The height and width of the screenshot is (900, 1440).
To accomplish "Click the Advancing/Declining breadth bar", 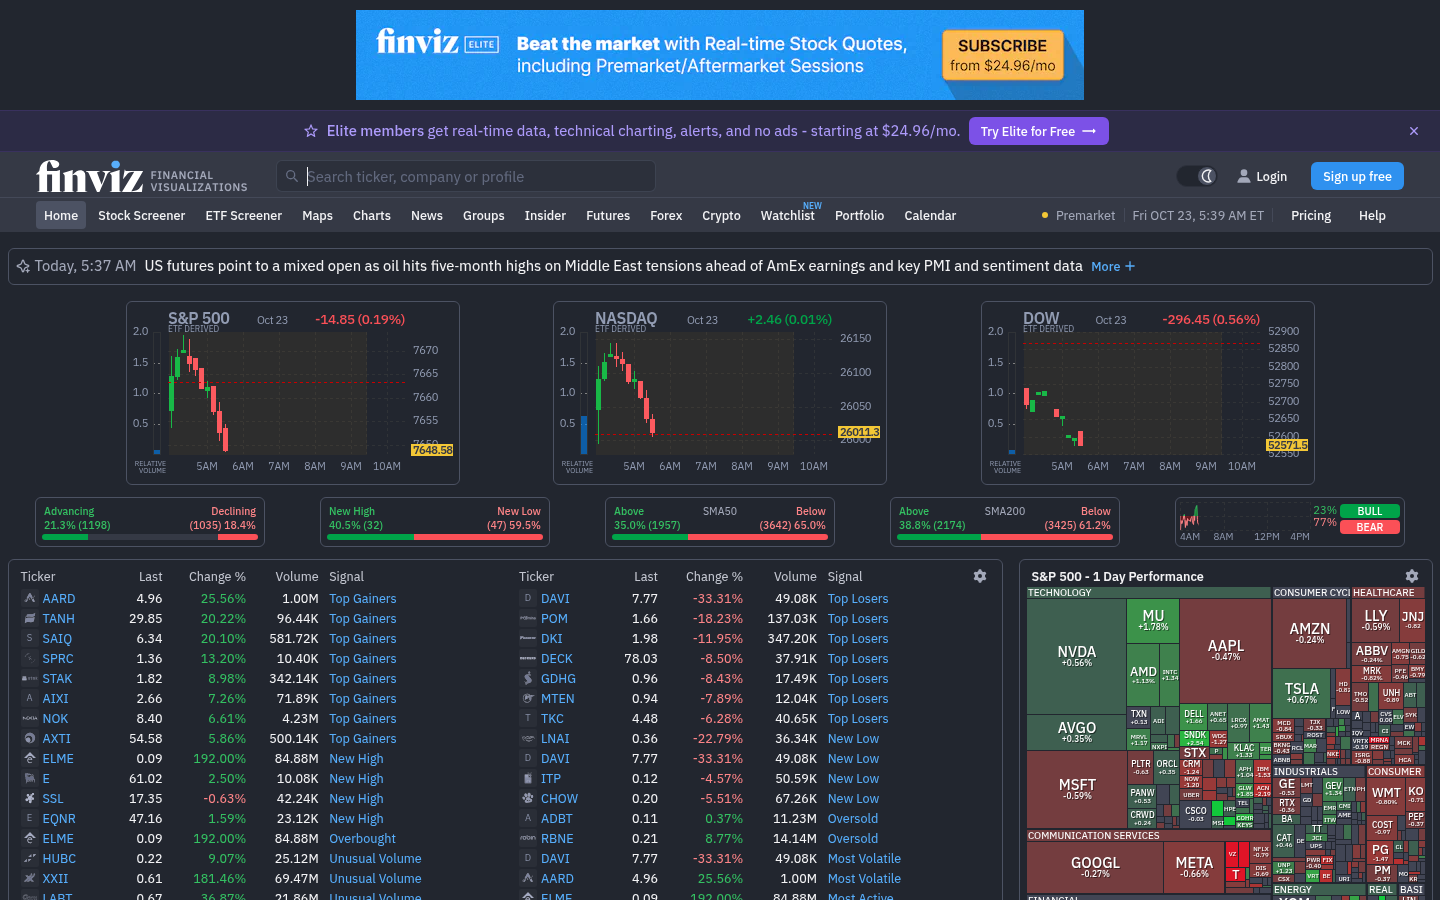I will [x=150, y=537].
